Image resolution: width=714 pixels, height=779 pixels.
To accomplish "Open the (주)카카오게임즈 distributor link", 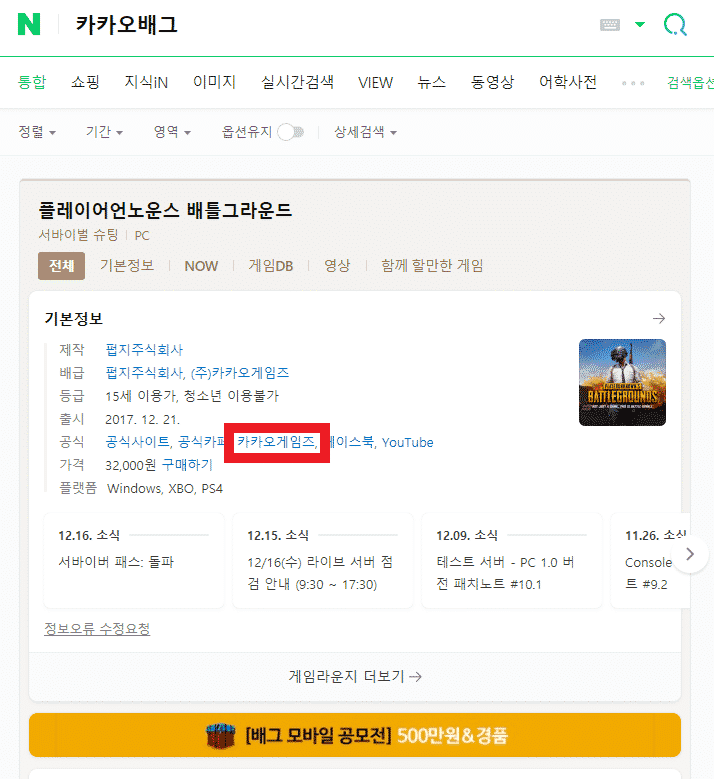I will pyautogui.click(x=240, y=373).
